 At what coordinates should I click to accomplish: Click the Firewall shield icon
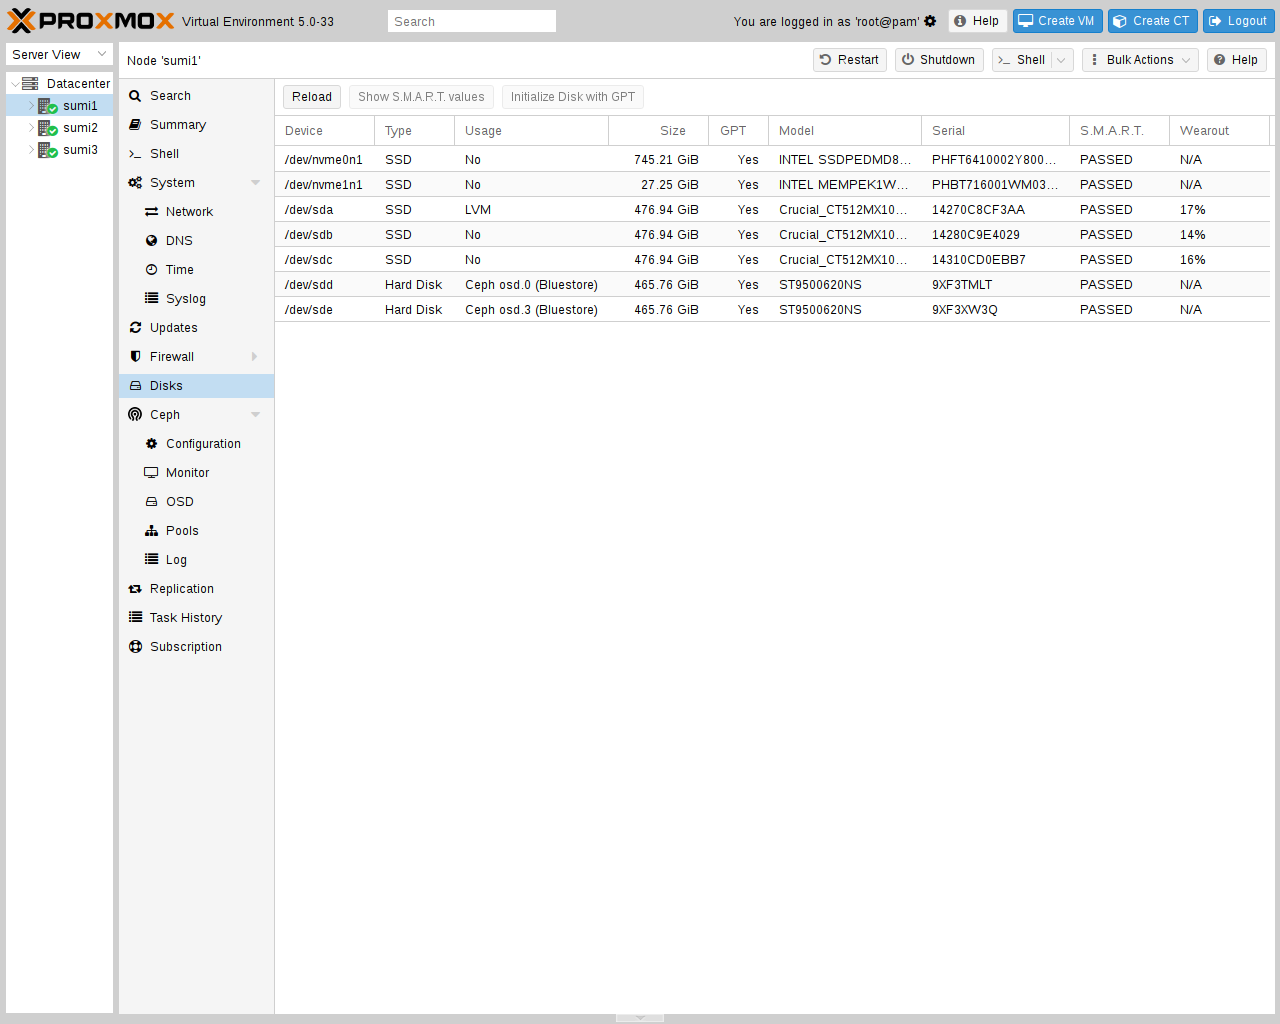[135, 357]
